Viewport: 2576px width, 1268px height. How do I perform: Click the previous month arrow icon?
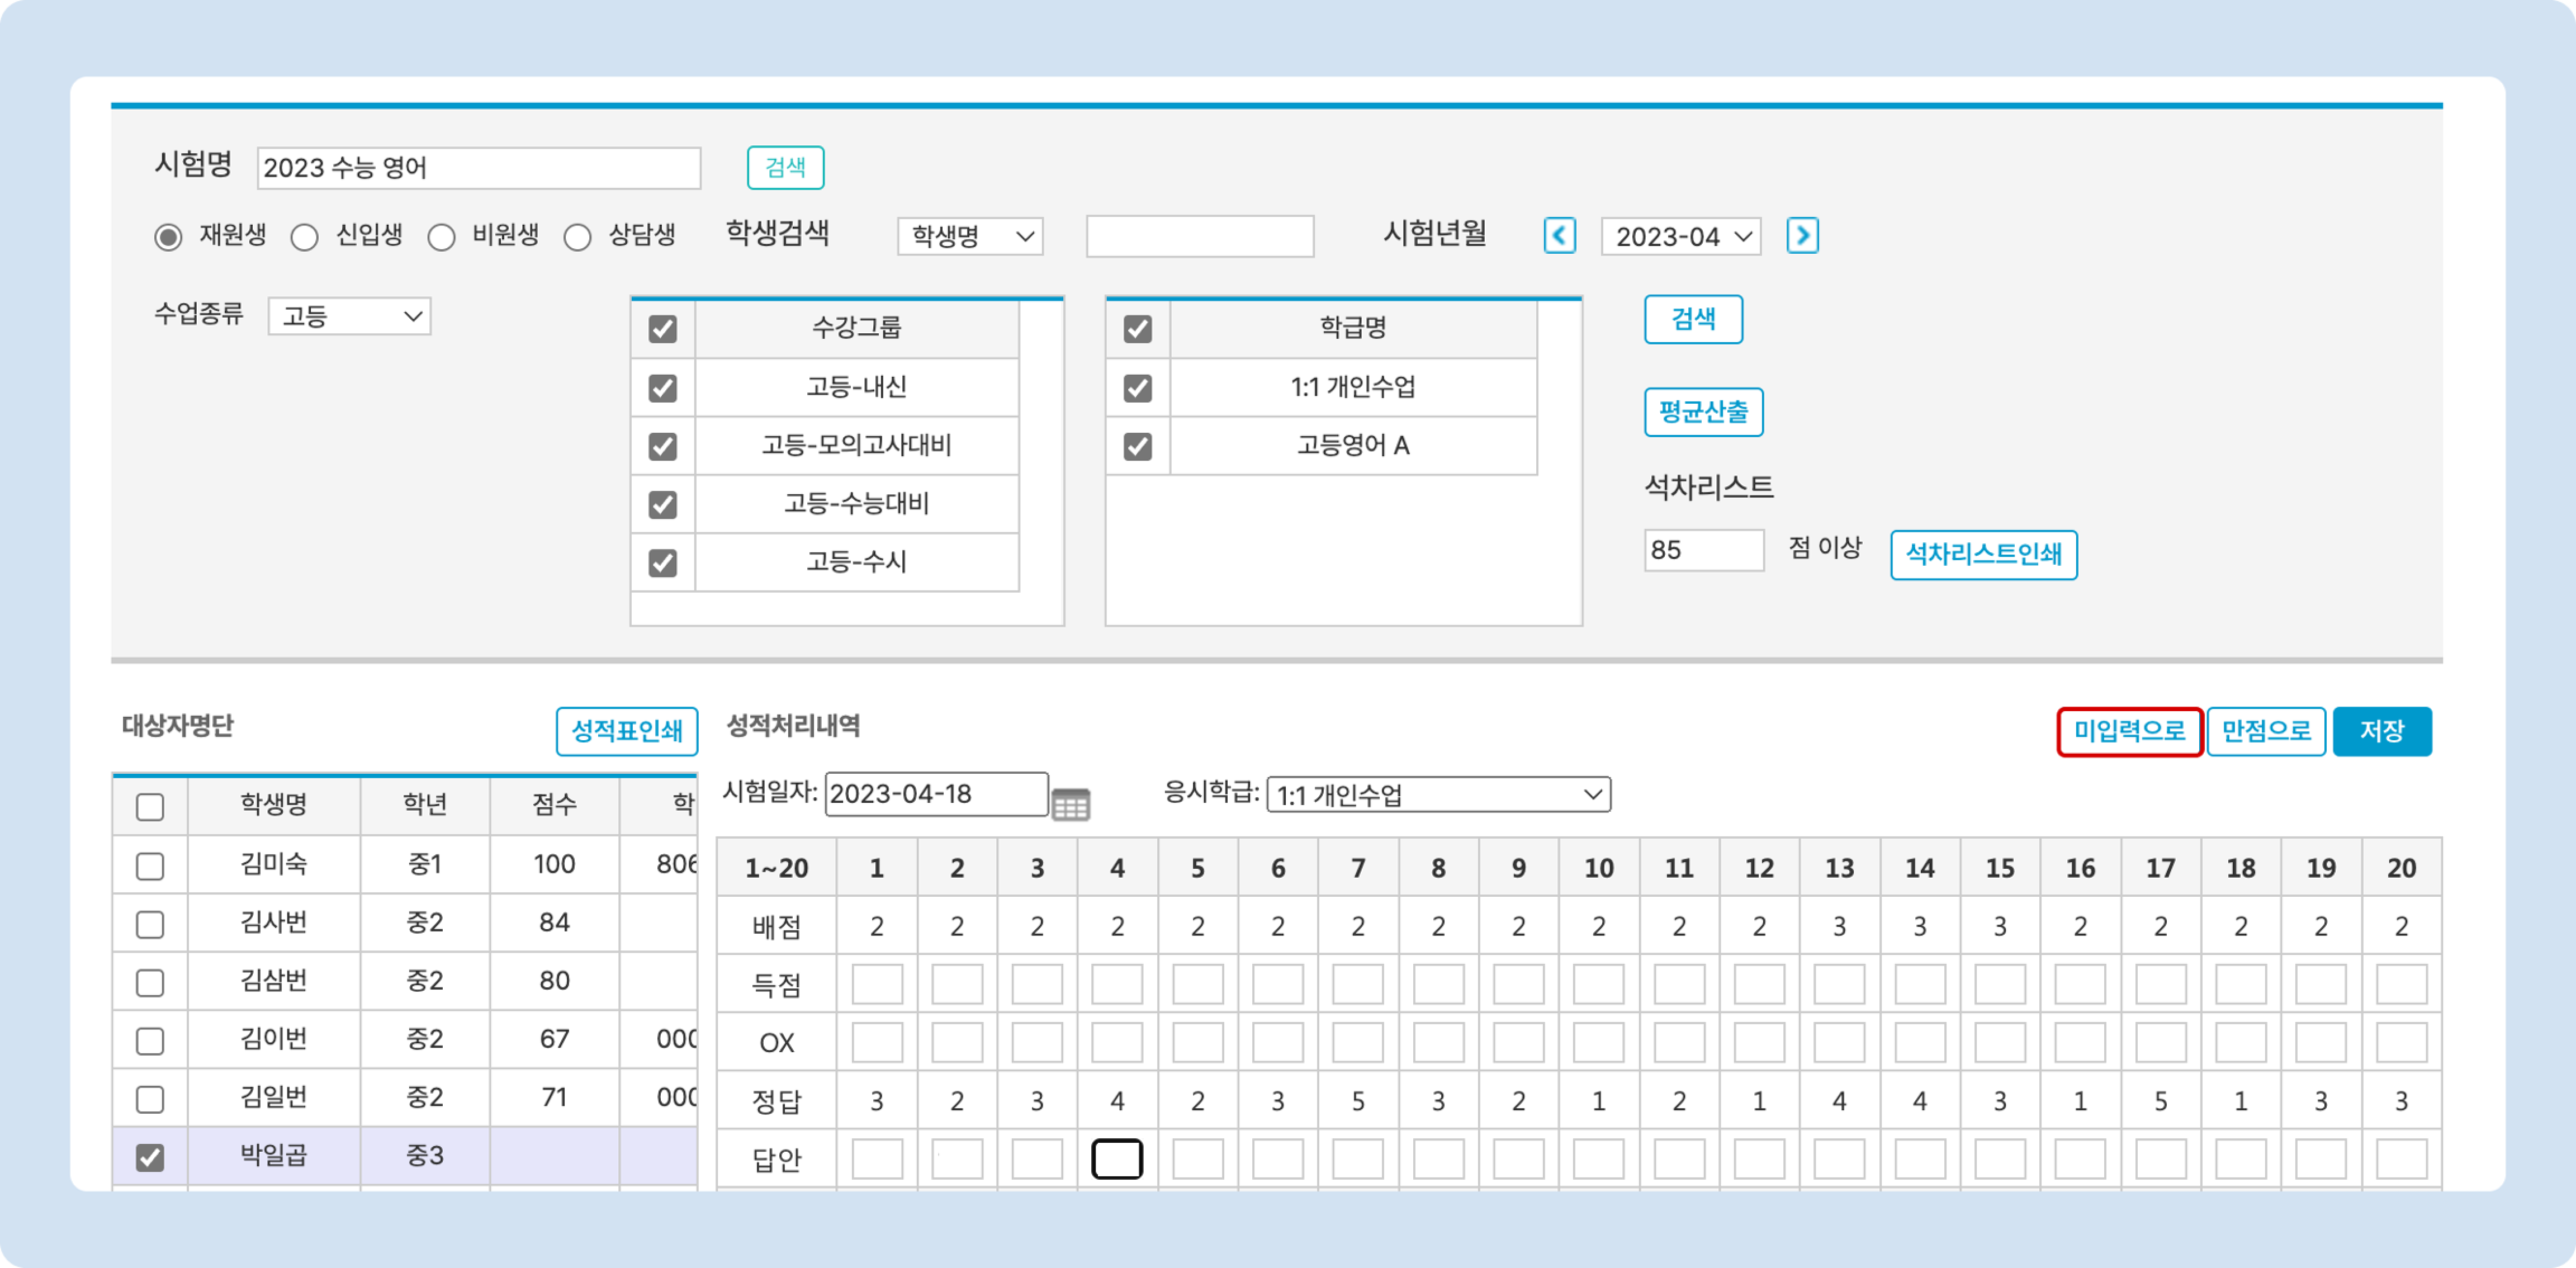pyautogui.click(x=1559, y=236)
